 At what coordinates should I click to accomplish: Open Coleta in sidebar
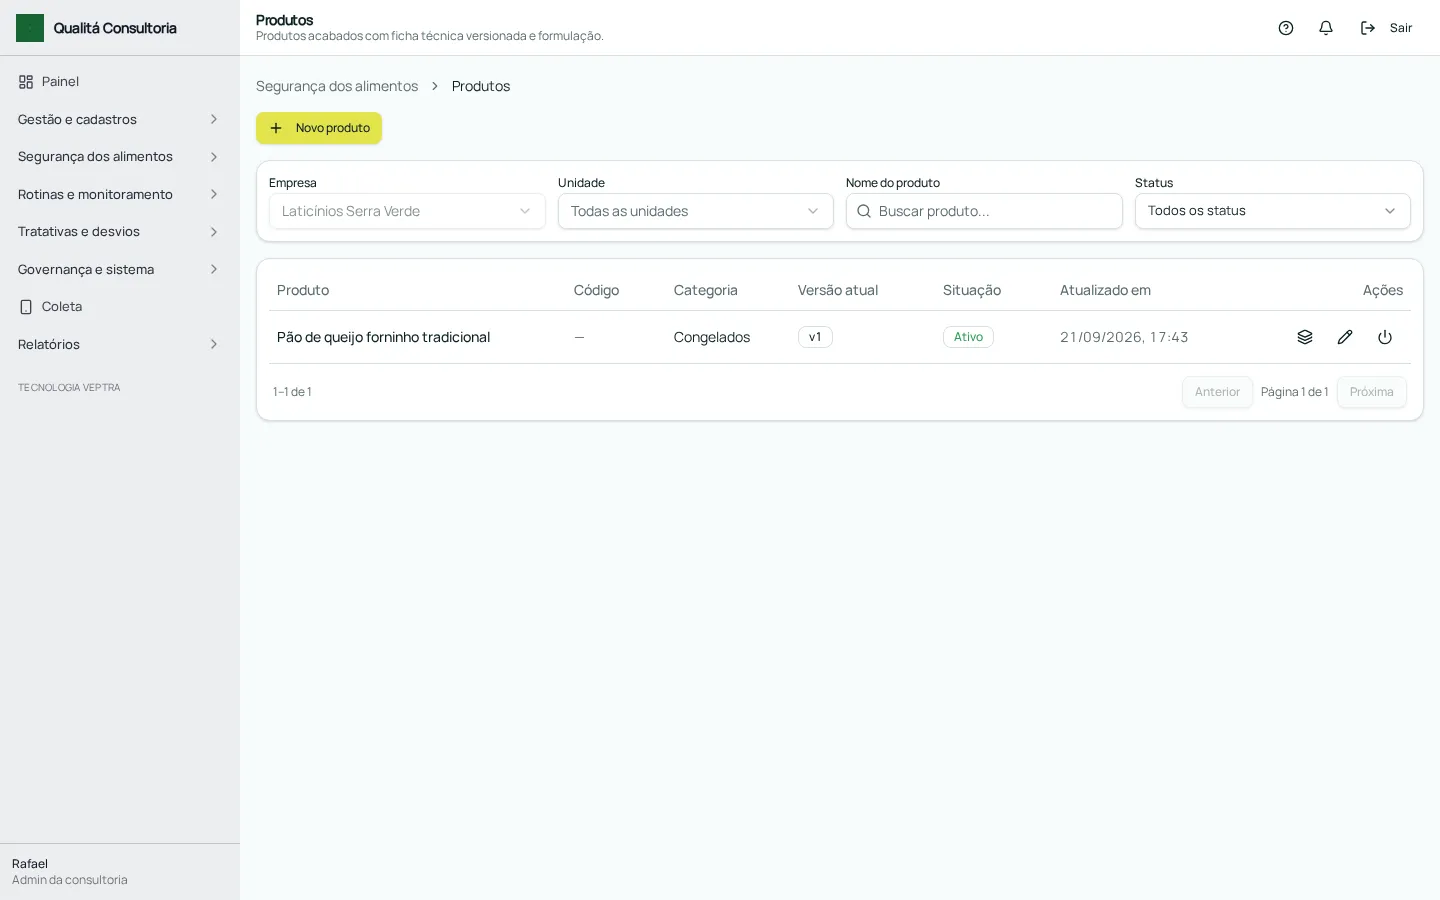click(x=120, y=307)
